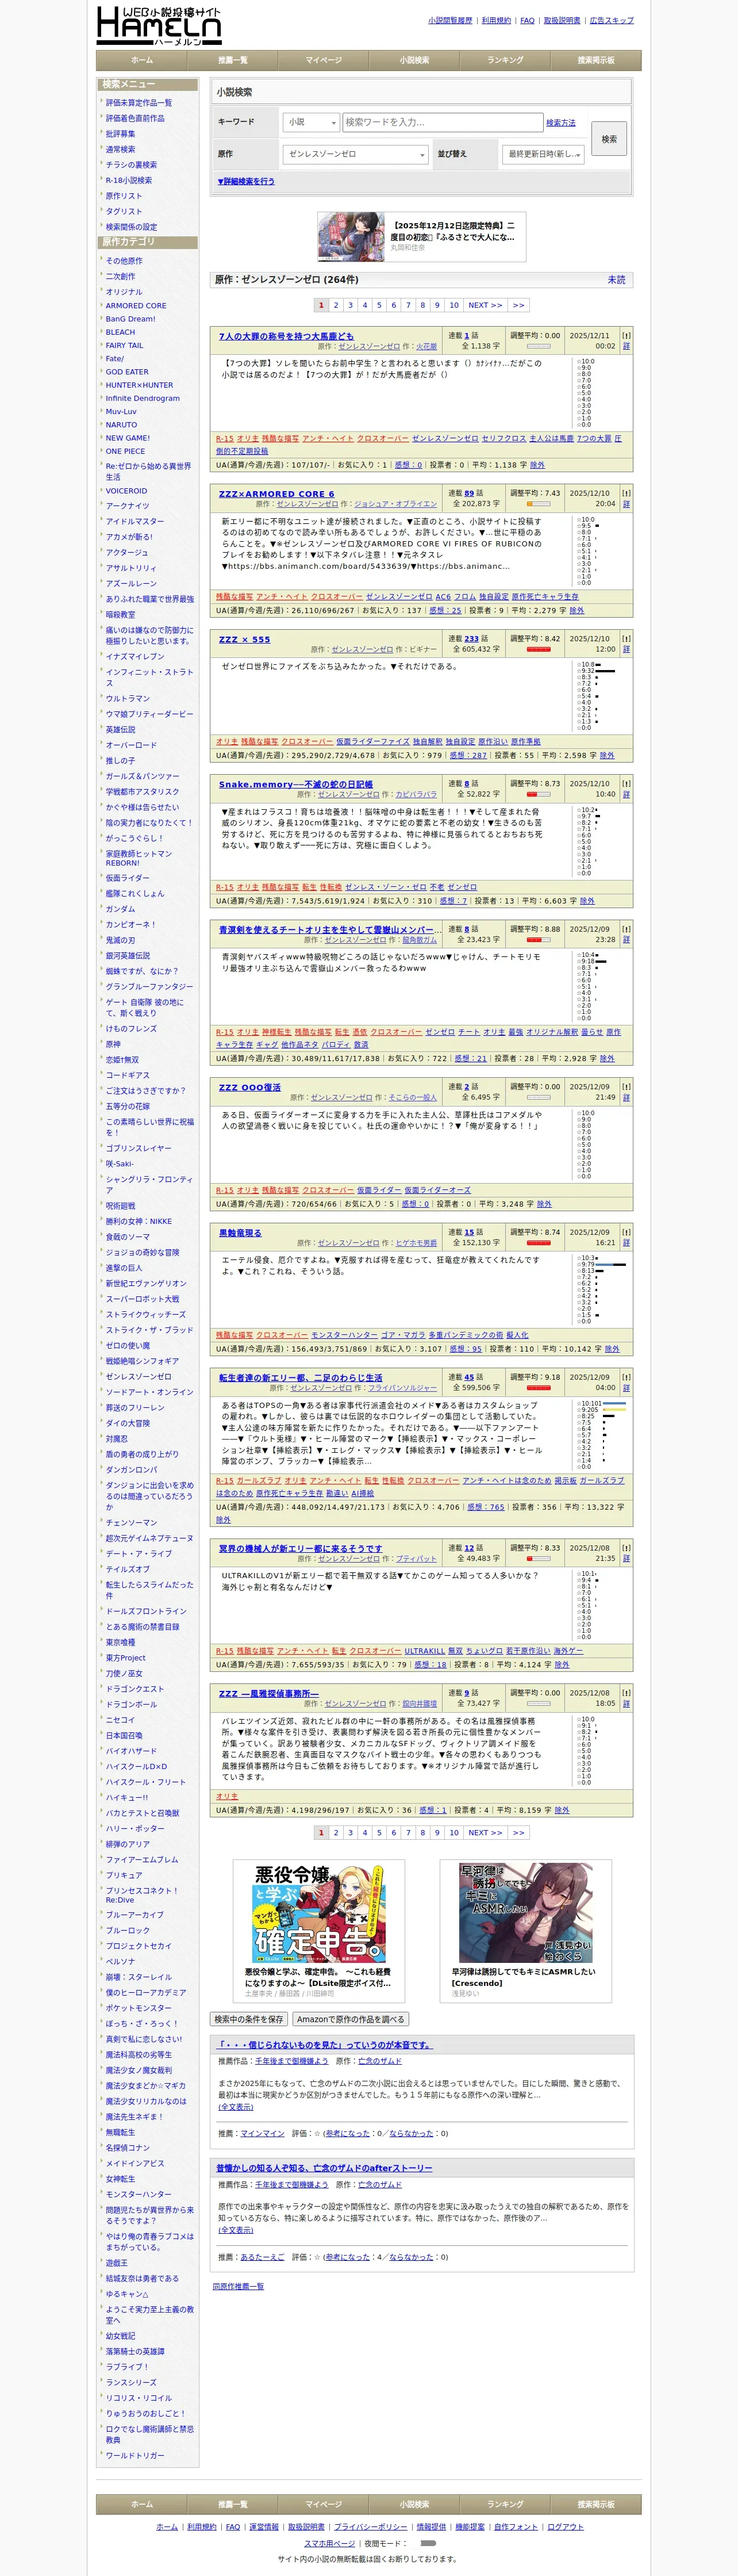The width and height of the screenshot is (738, 2576).
Task: Open the 2025年12月12日迄限定特典 ad thumbnail
Action: click(x=352, y=237)
